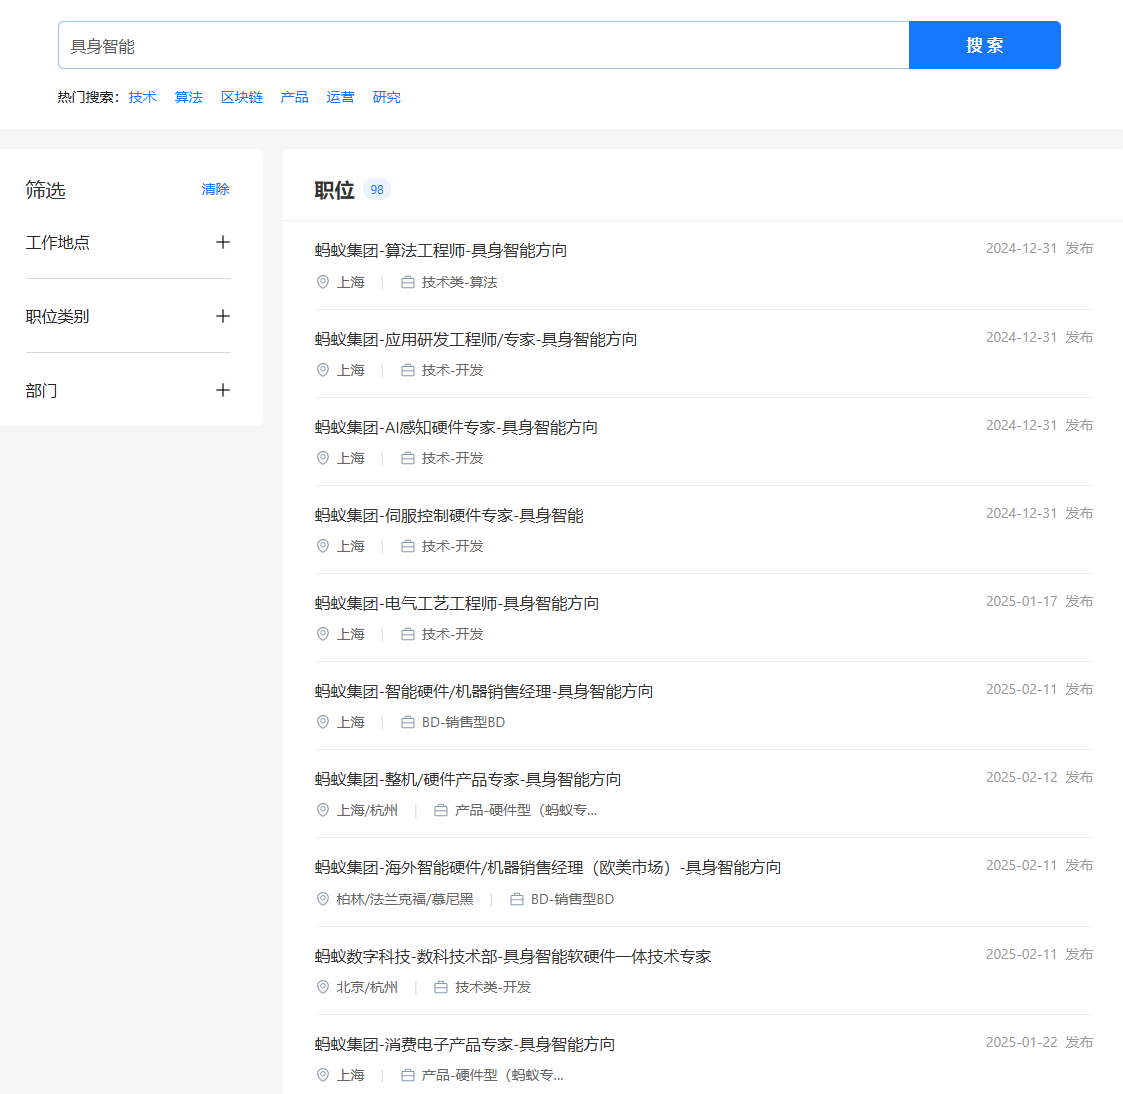Click location pin icon for 柏林/法兰克福/慕尼黑
The image size is (1123, 1094).
pyautogui.click(x=323, y=899)
